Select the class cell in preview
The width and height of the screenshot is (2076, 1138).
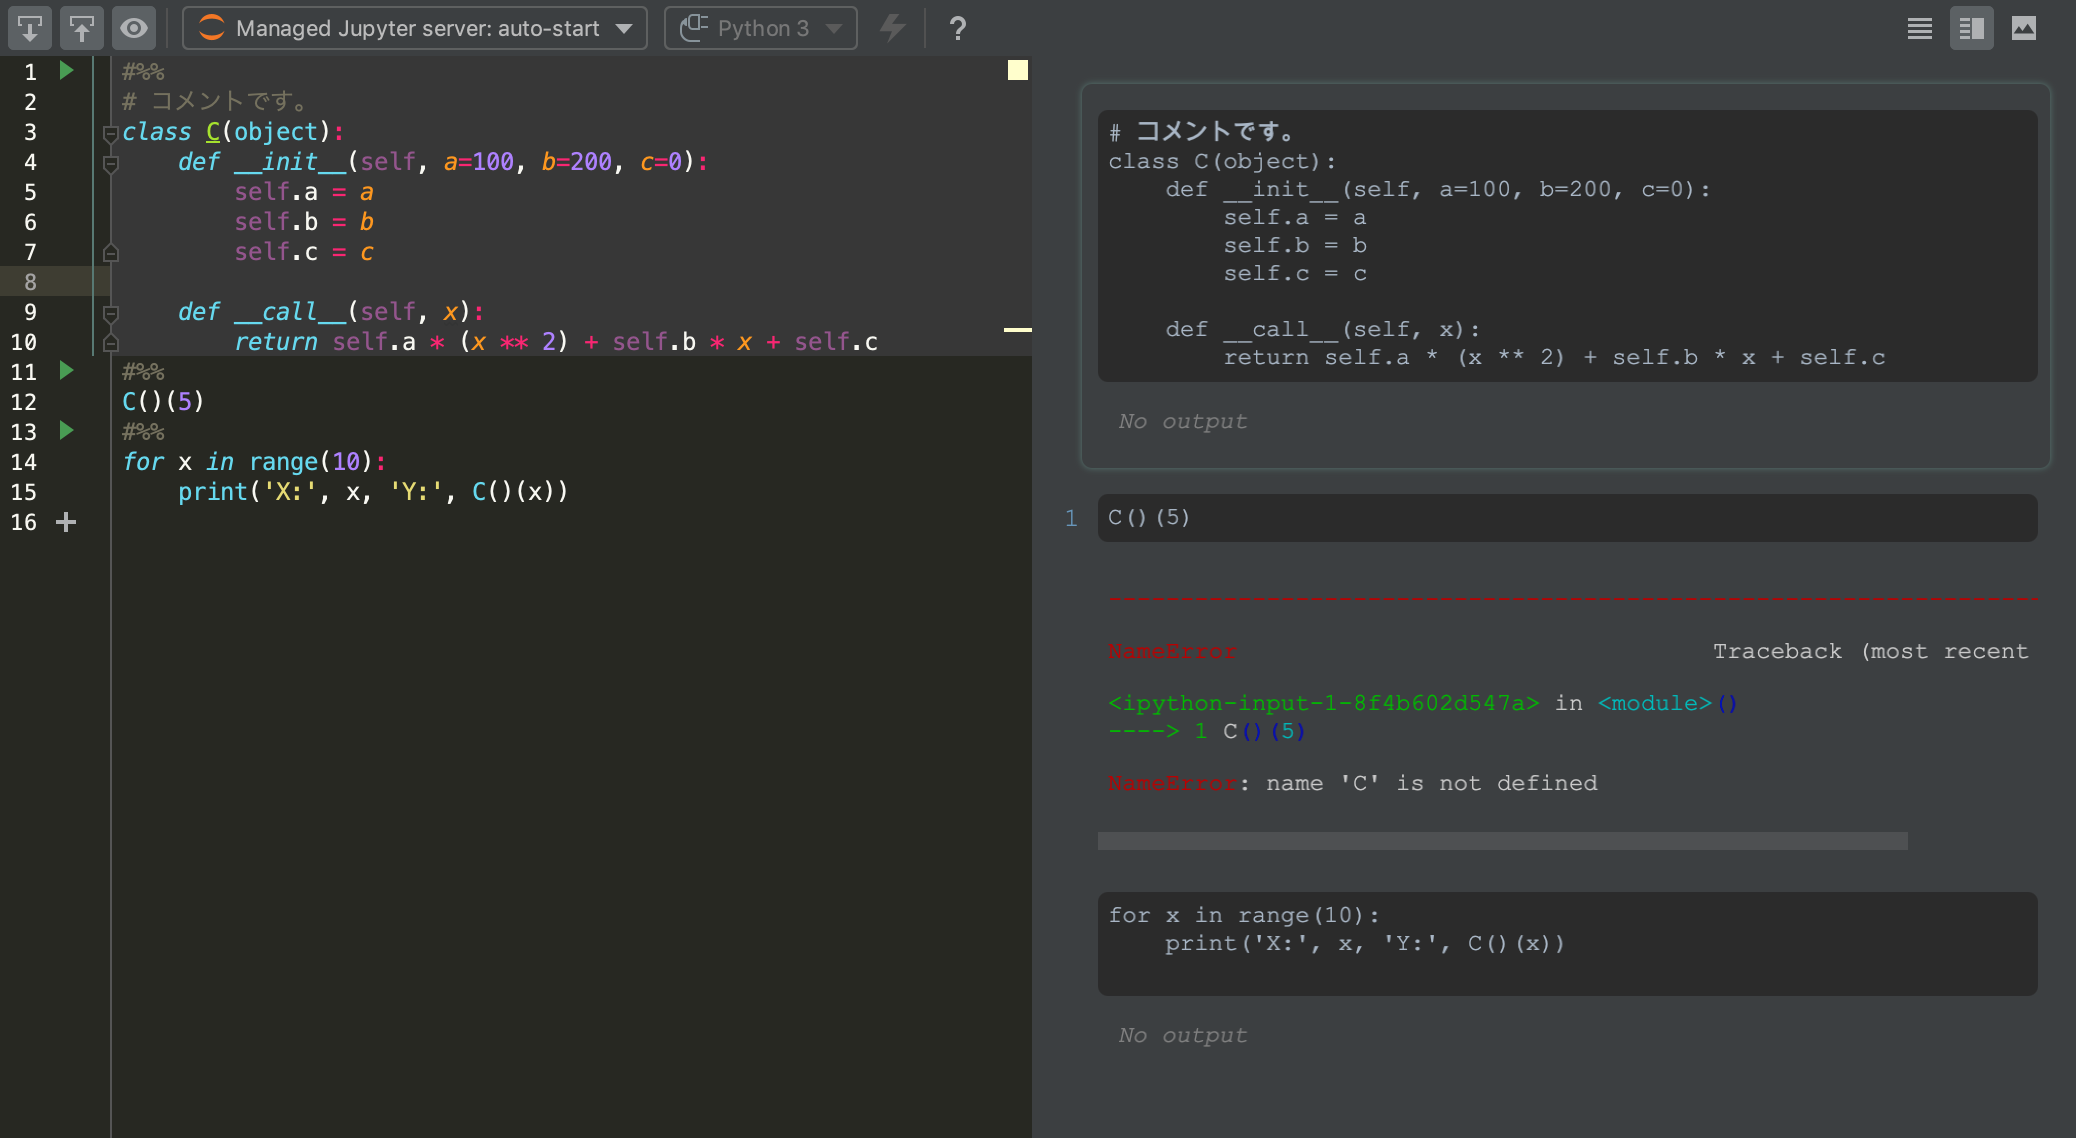click(x=1567, y=245)
